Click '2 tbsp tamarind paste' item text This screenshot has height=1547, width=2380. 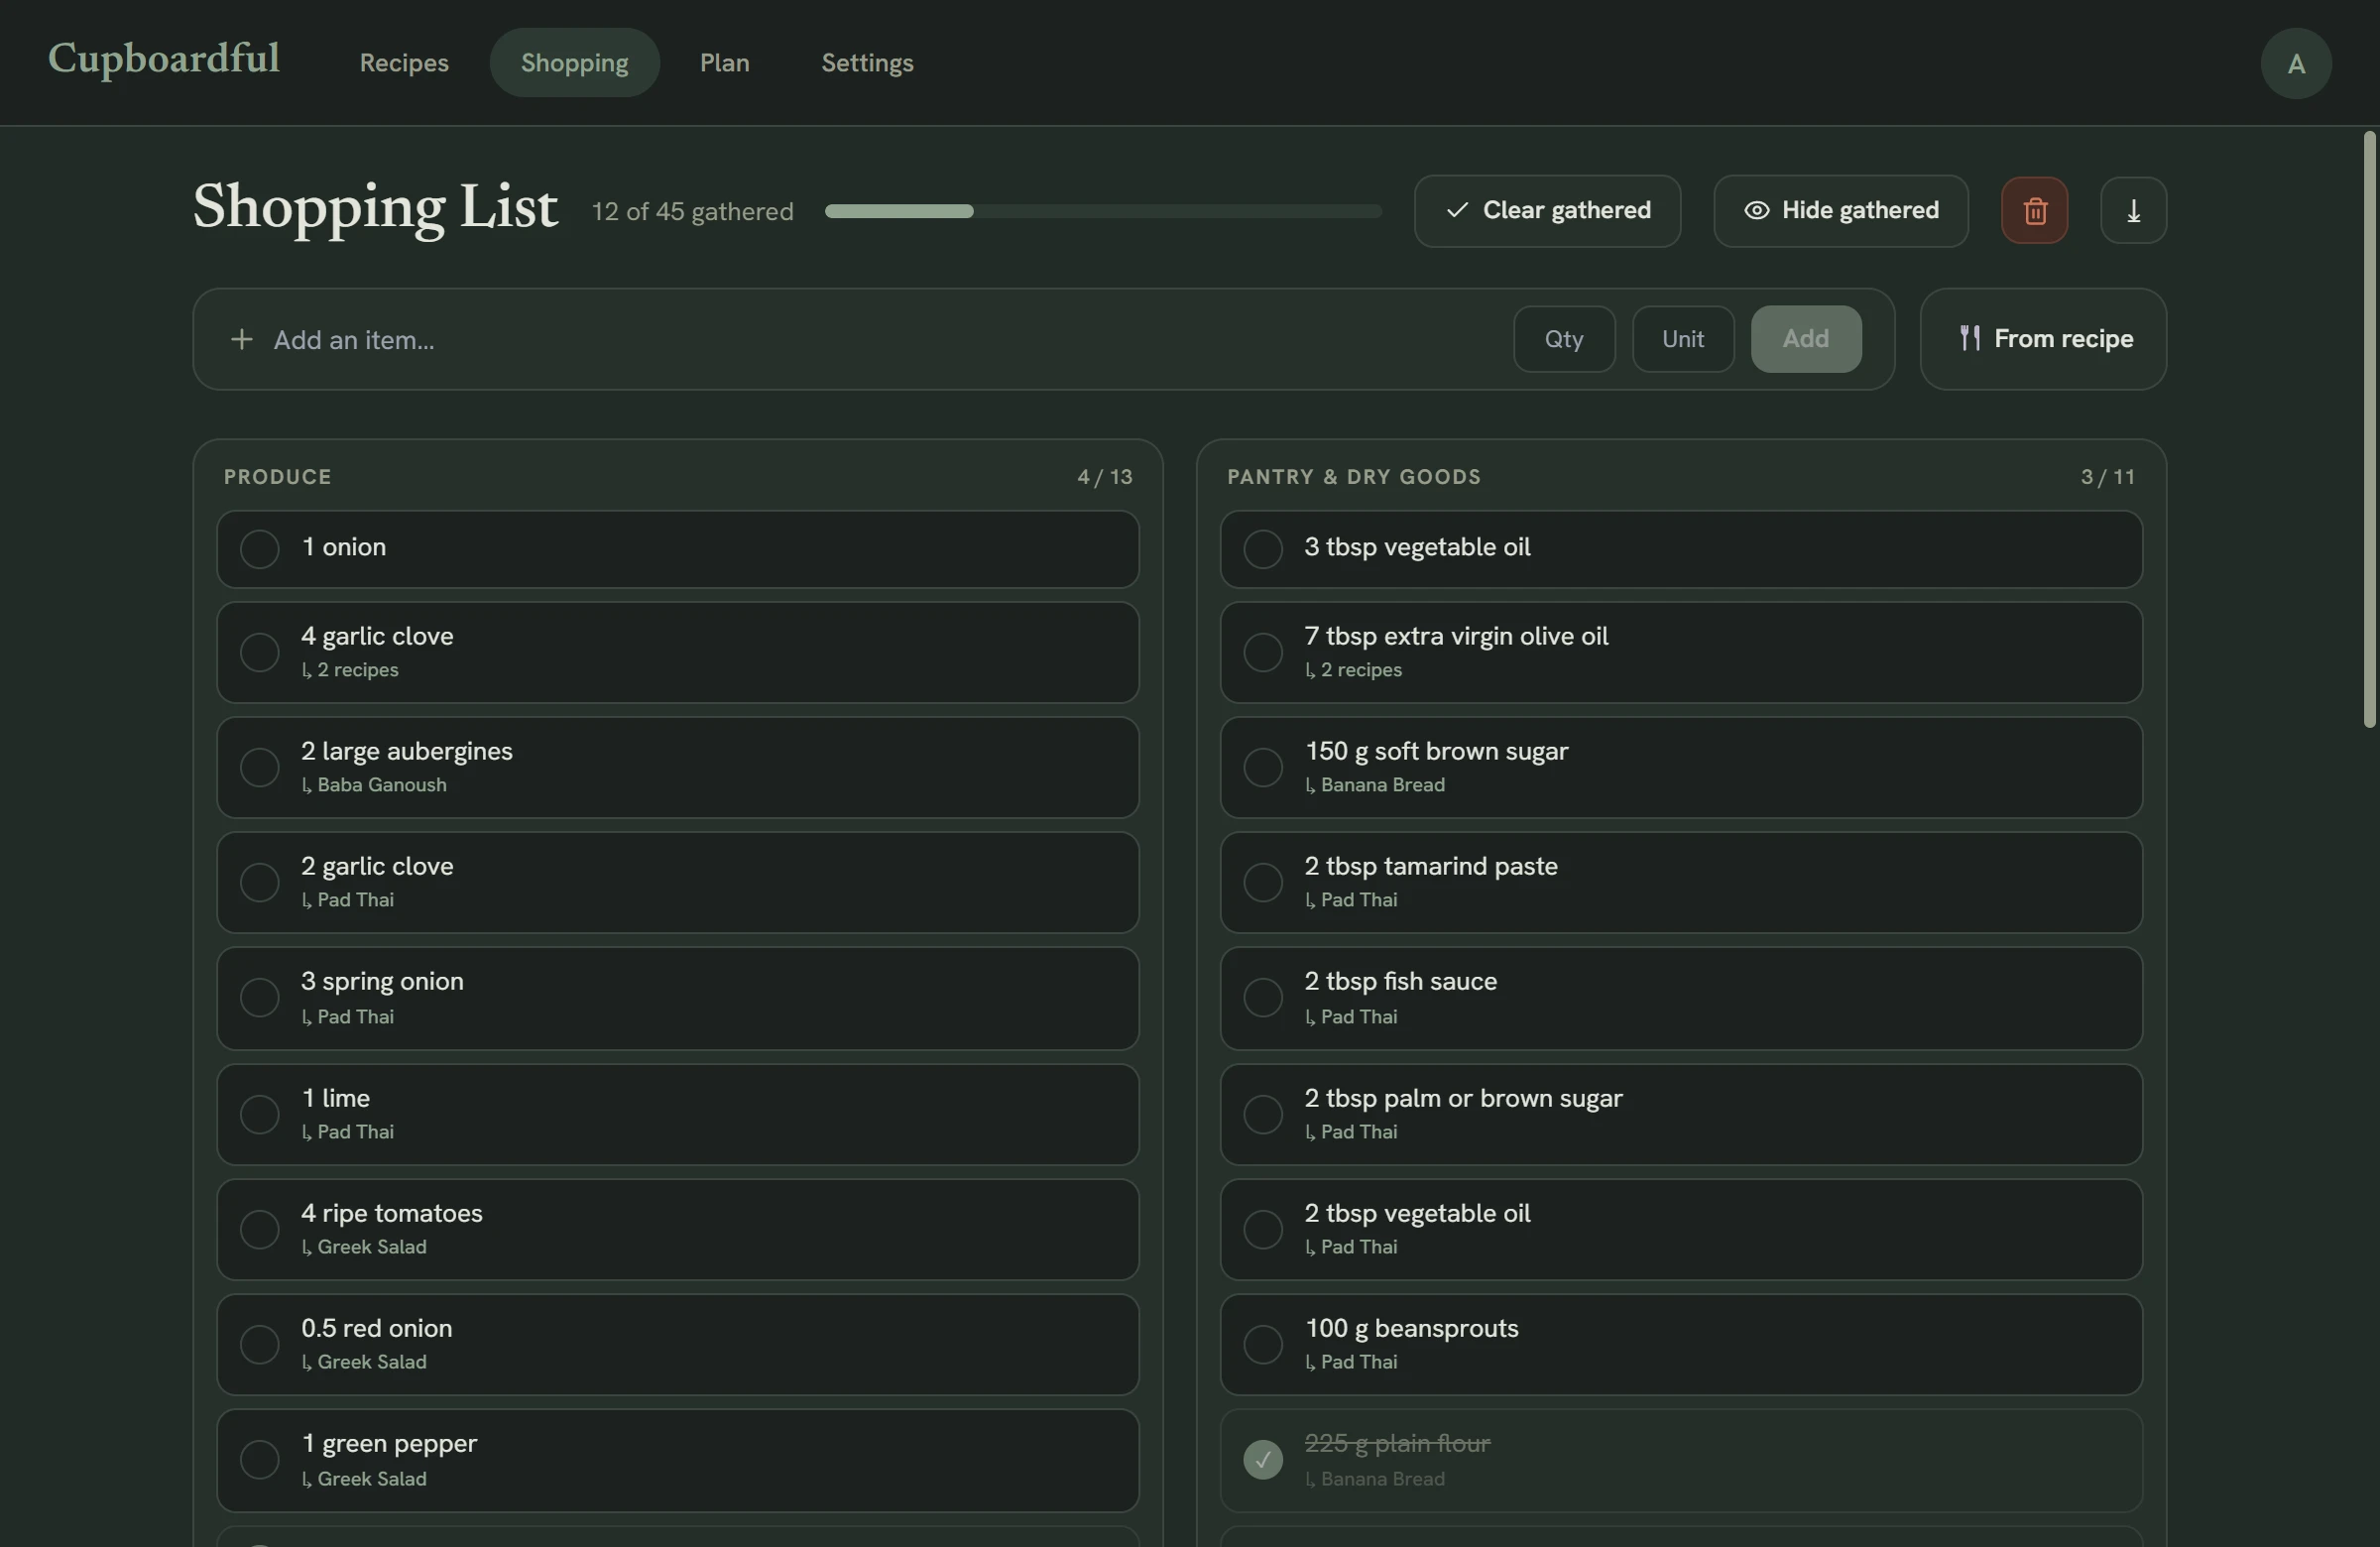pos(1431,866)
